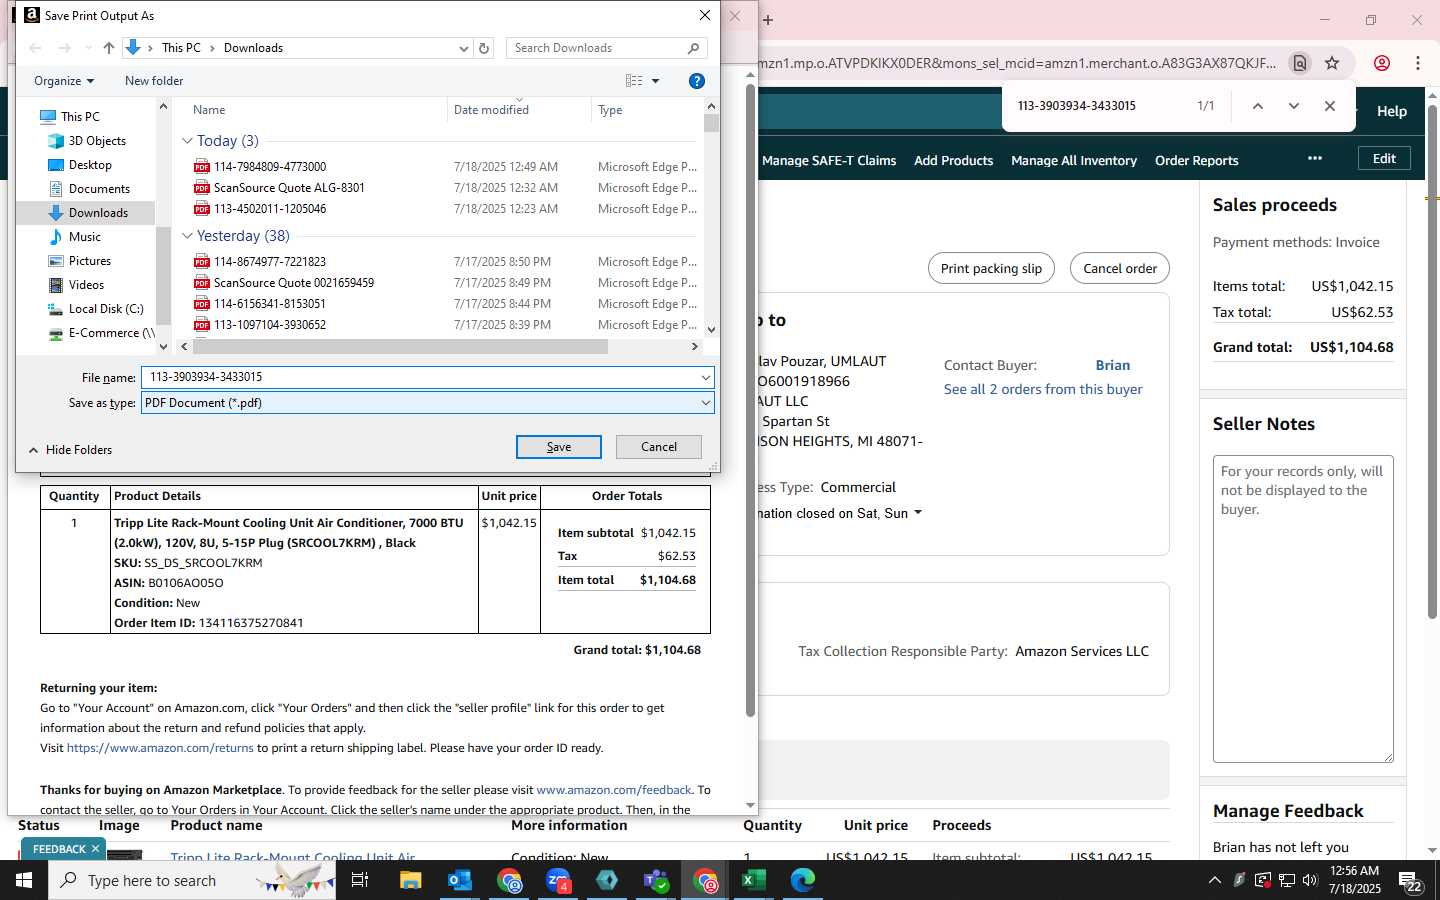Open view options dropdown arrow

click(656, 81)
